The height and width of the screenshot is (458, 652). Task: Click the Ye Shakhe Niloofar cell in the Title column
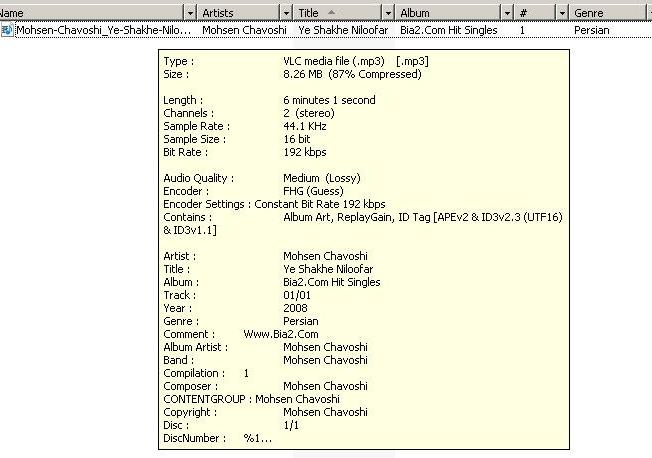[x=343, y=30]
